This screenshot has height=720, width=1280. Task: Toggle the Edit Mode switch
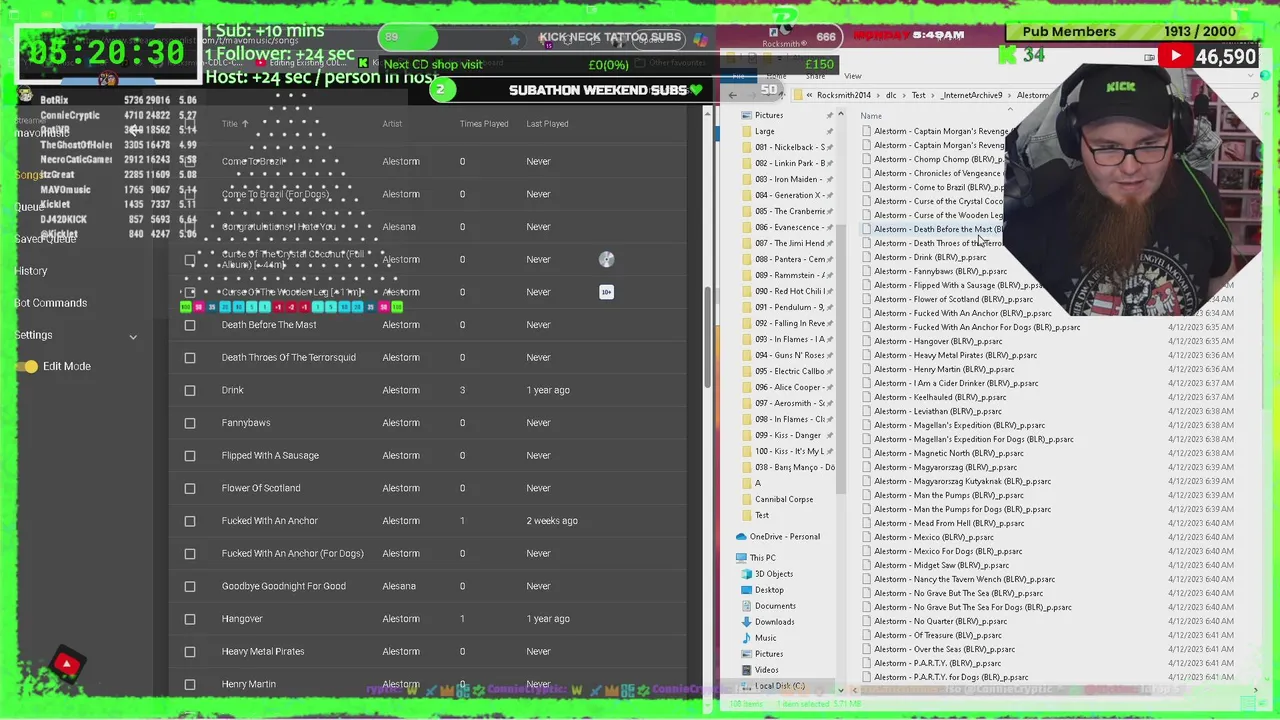[27, 367]
